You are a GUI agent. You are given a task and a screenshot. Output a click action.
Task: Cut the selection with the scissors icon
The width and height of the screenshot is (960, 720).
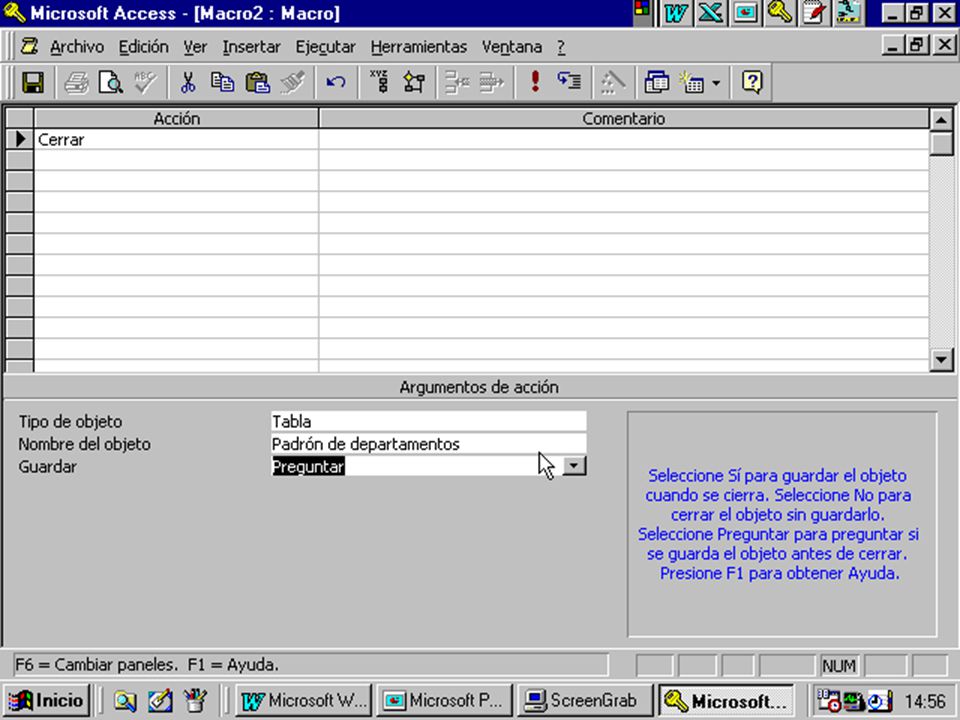point(188,82)
